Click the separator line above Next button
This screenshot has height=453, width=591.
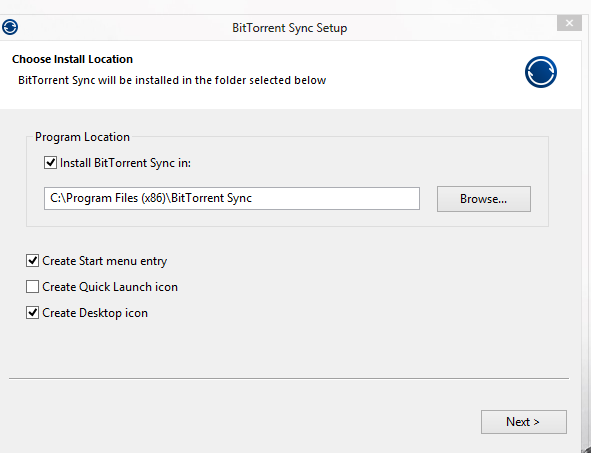coord(289,378)
